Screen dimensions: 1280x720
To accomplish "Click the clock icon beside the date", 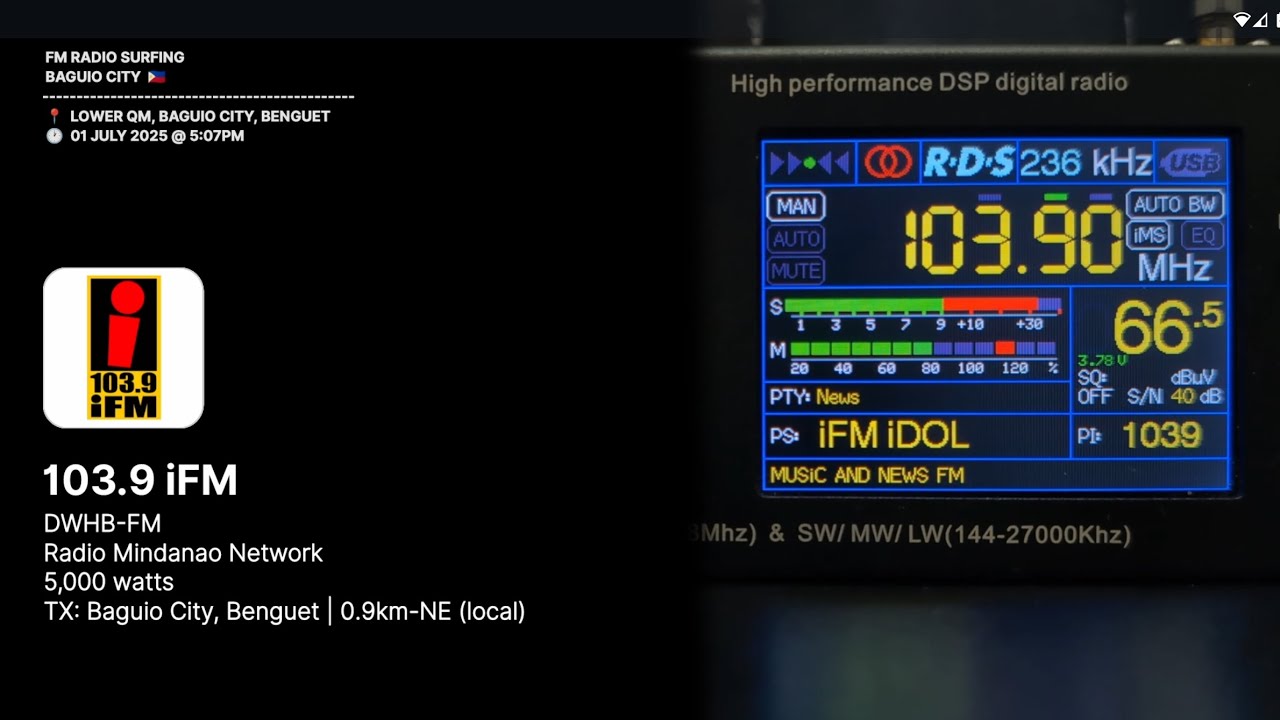I will click(x=54, y=136).
